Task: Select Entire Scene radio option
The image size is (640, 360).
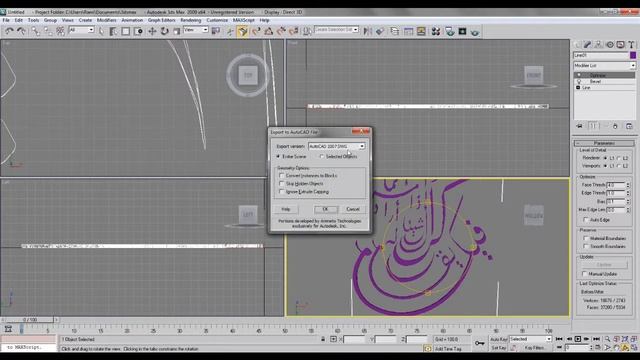Action: click(278, 156)
